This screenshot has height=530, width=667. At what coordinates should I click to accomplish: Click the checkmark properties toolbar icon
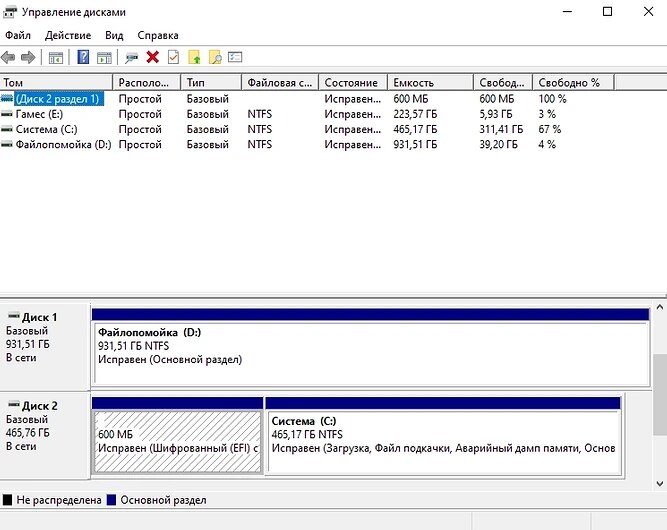coord(174,57)
